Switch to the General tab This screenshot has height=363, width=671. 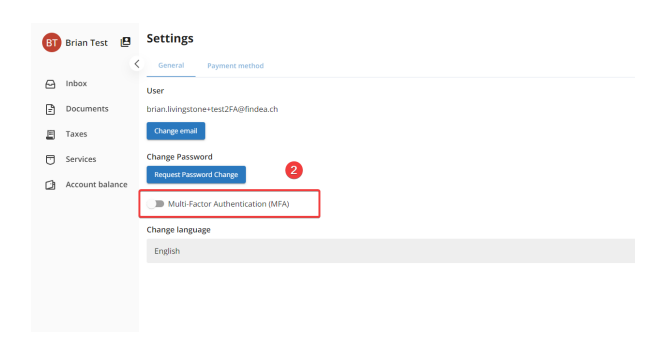tap(171, 65)
